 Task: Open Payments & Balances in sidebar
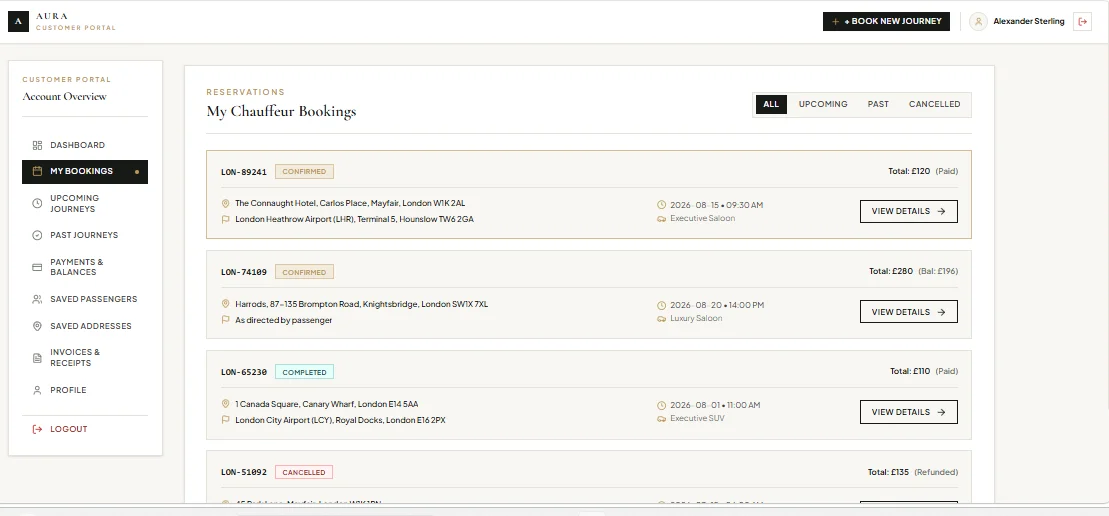[x=85, y=267]
